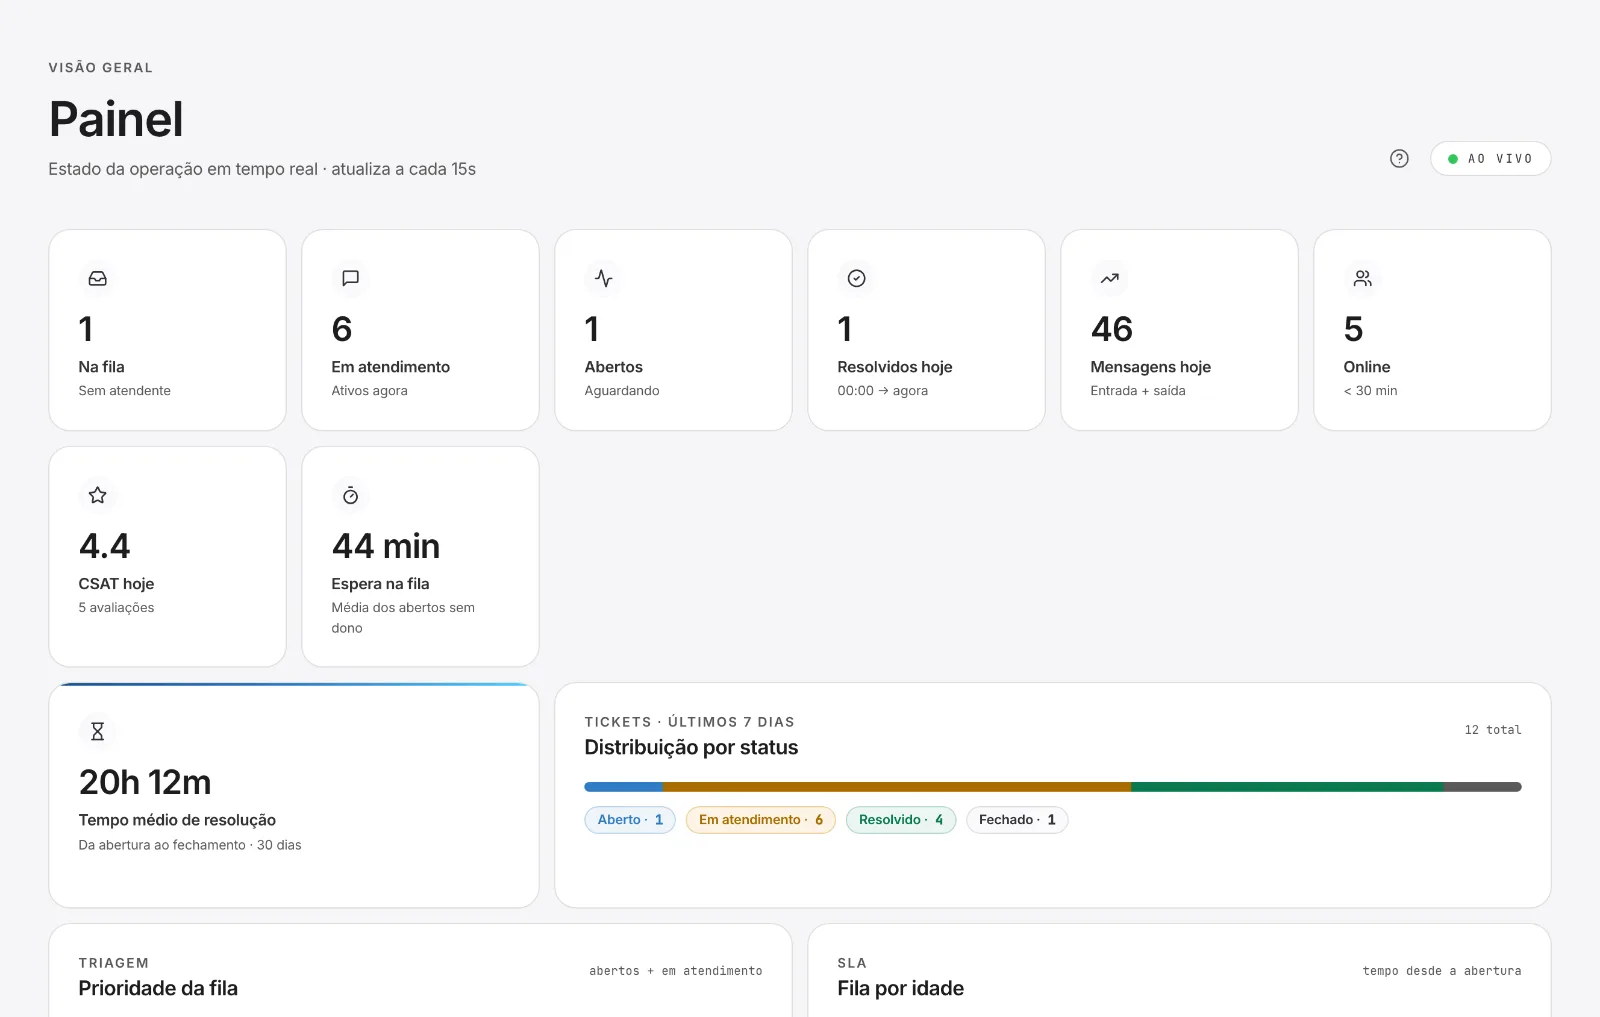The image size is (1600, 1017).
Task: Click the help question mark icon
Action: [1399, 158]
